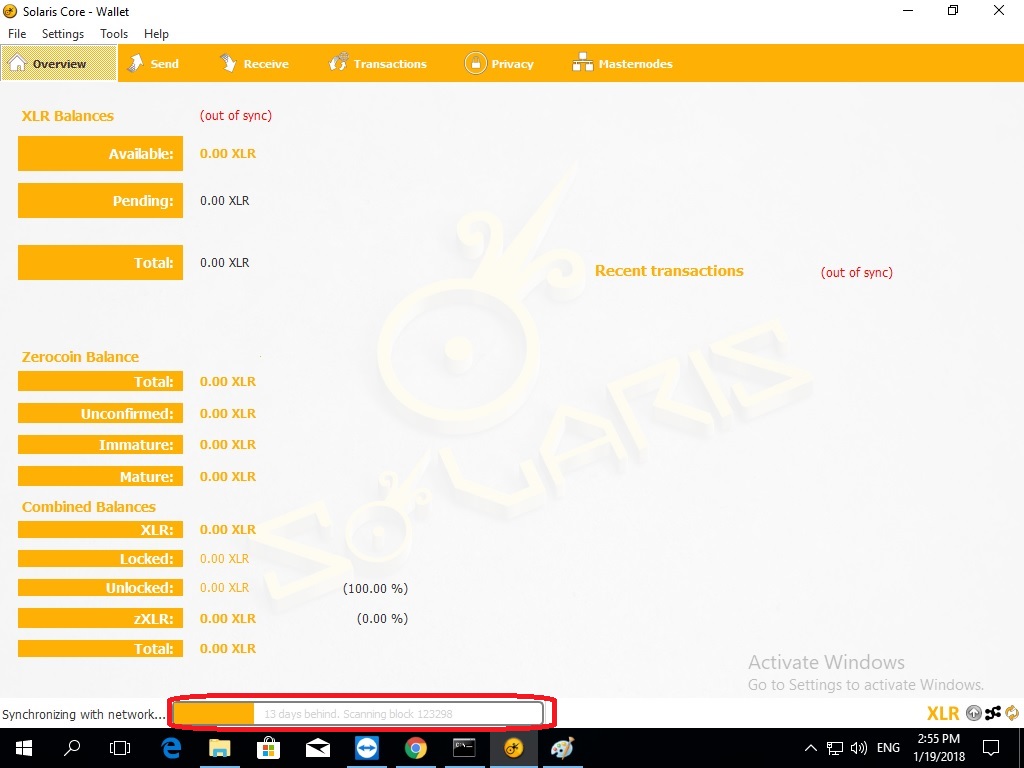
Task: Click the out of sync label beside Recent transactions
Action: pos(857,272)
